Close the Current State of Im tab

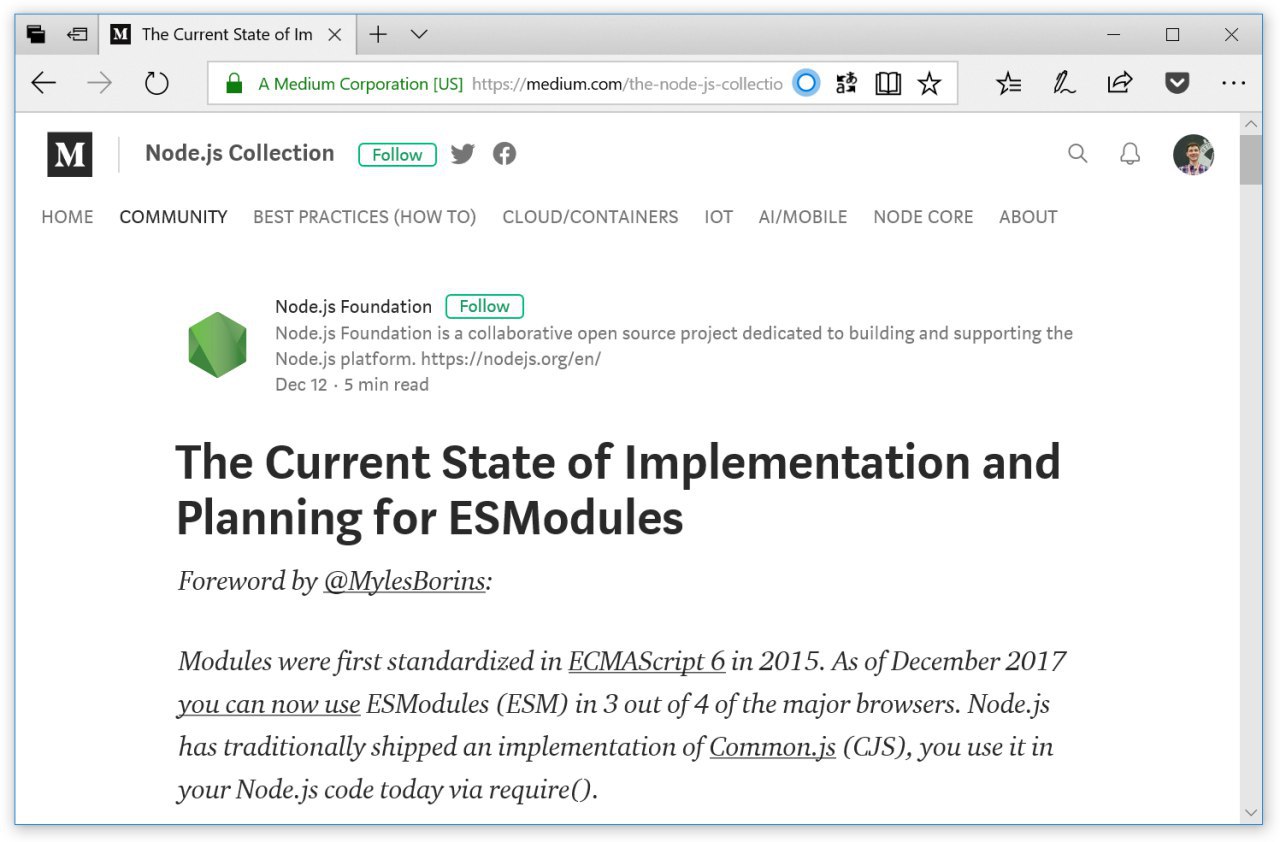pyautogui.click(x=335, y=34)
